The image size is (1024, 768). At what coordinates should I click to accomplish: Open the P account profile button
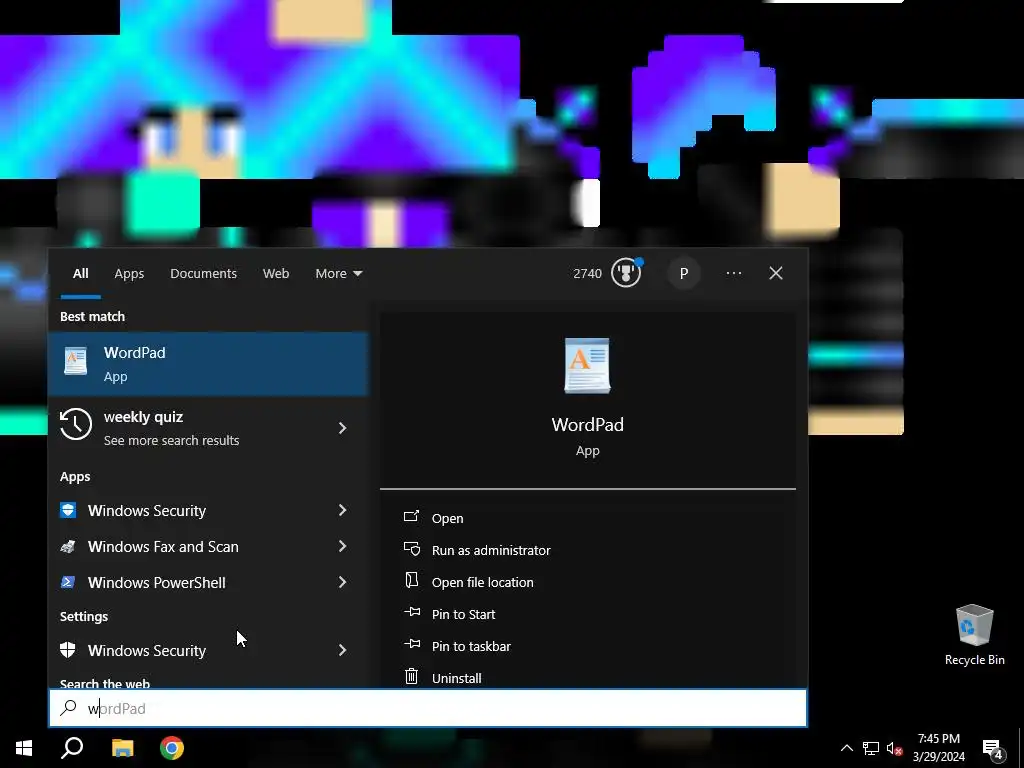click(684, 273)
